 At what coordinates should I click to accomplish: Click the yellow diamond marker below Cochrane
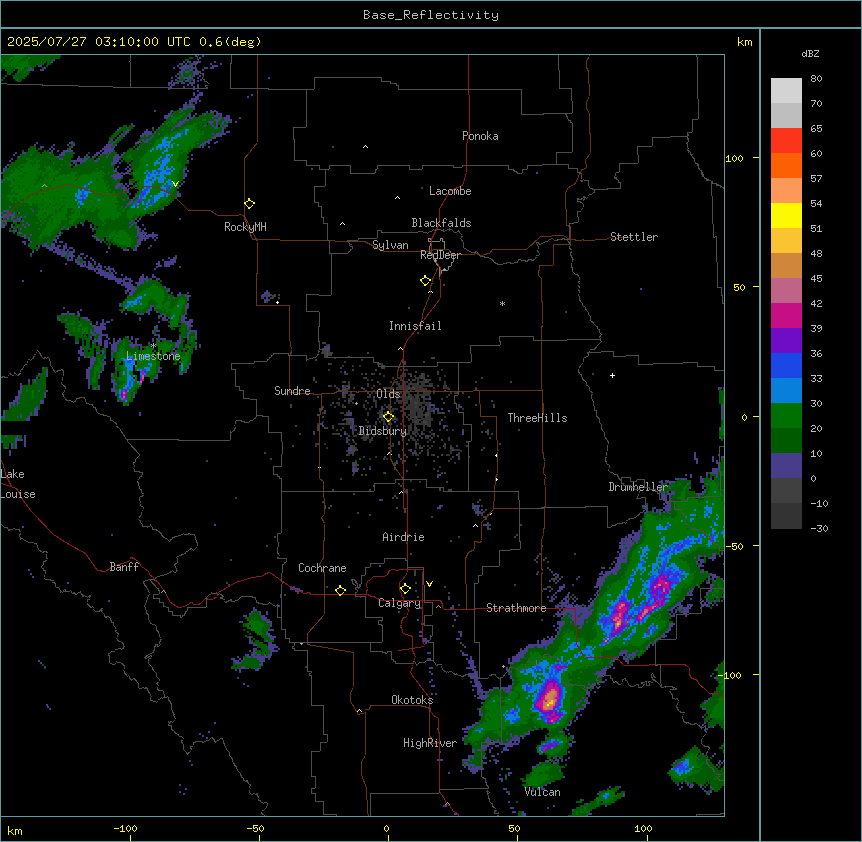[x=340, y=590]
